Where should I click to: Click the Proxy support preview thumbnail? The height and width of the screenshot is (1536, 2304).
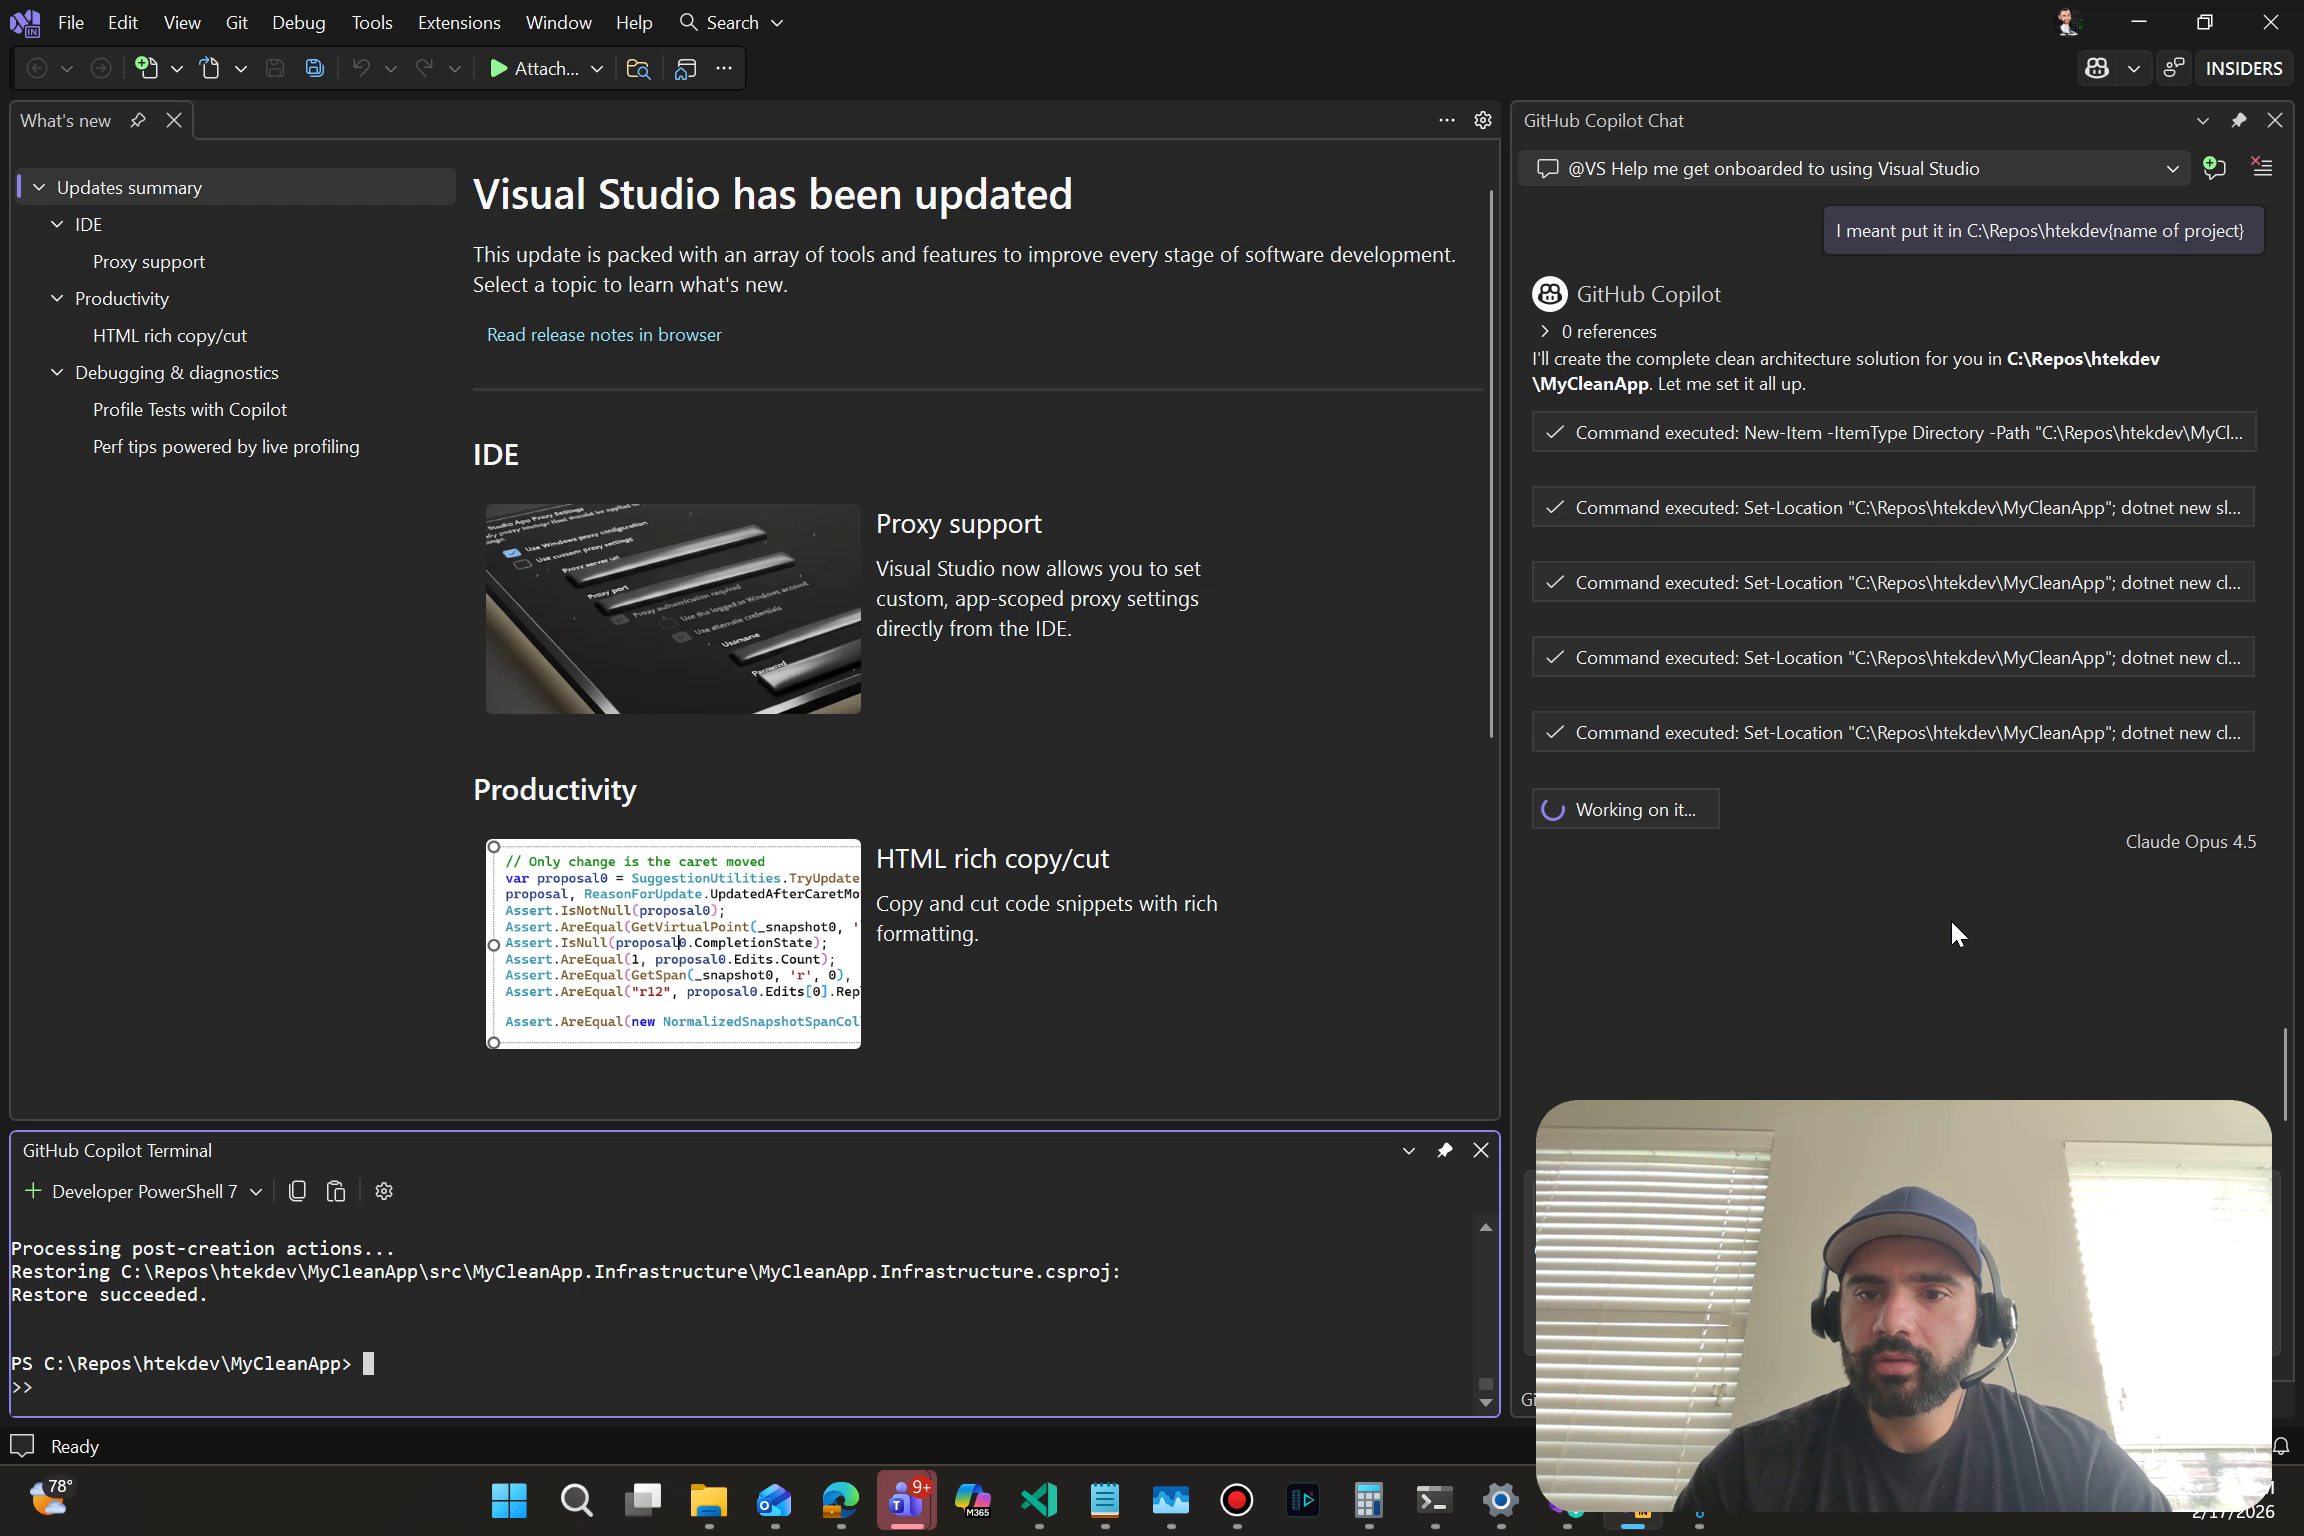click(x=673, y=609)
